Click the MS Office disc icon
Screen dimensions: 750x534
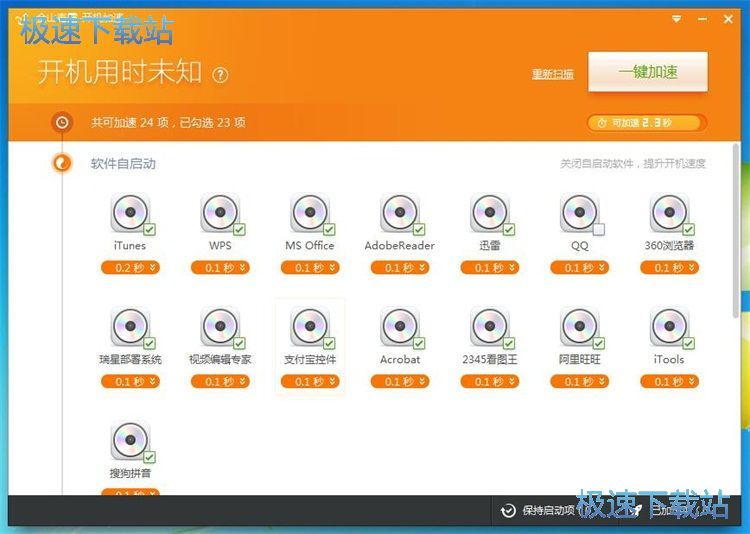309,212
